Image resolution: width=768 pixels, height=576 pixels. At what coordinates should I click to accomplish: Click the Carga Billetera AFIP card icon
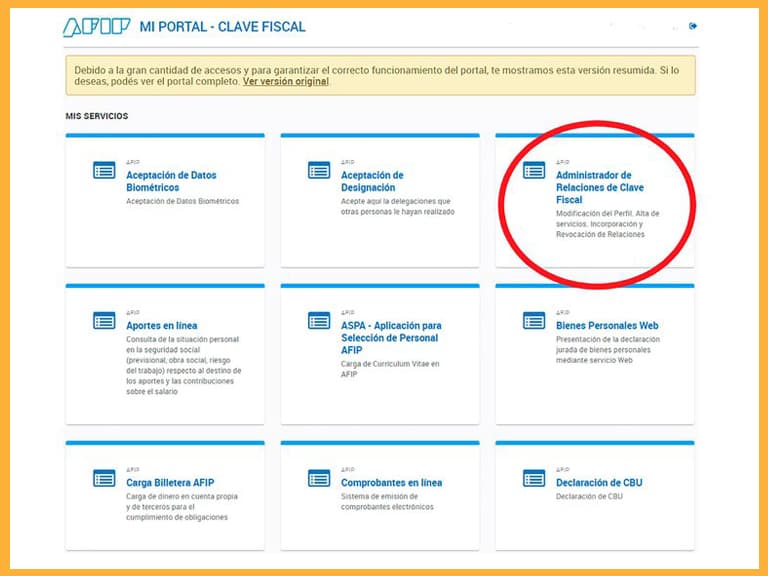(x=104, y=478)
